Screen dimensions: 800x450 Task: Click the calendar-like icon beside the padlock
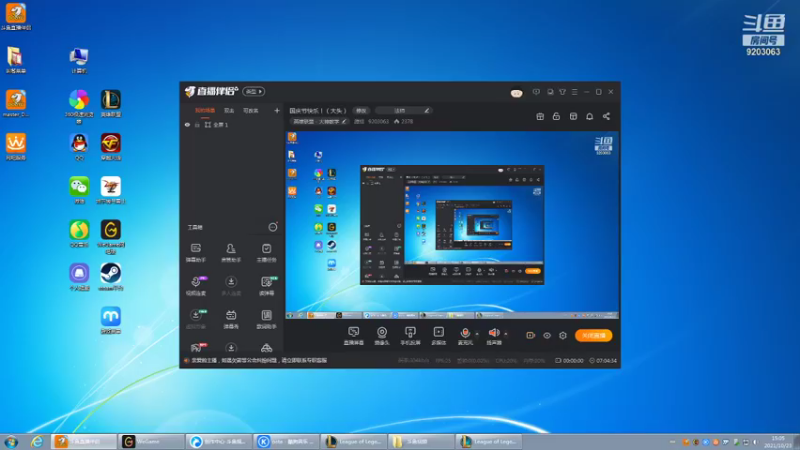tap(573, 116)
